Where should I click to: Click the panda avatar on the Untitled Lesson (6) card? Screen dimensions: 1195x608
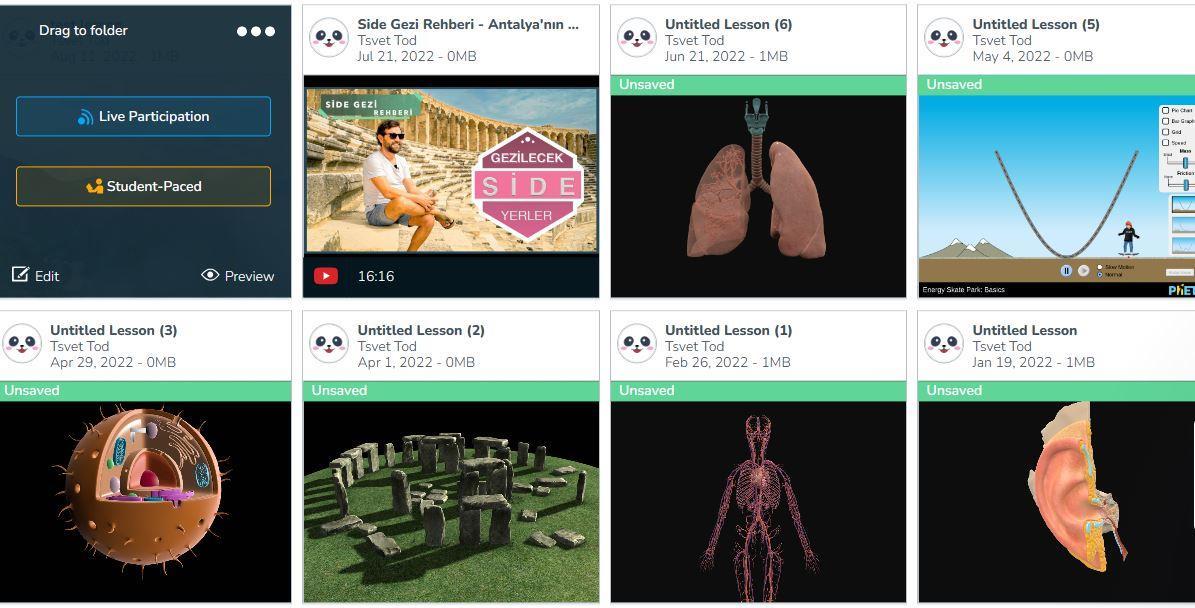click(636, 38)
